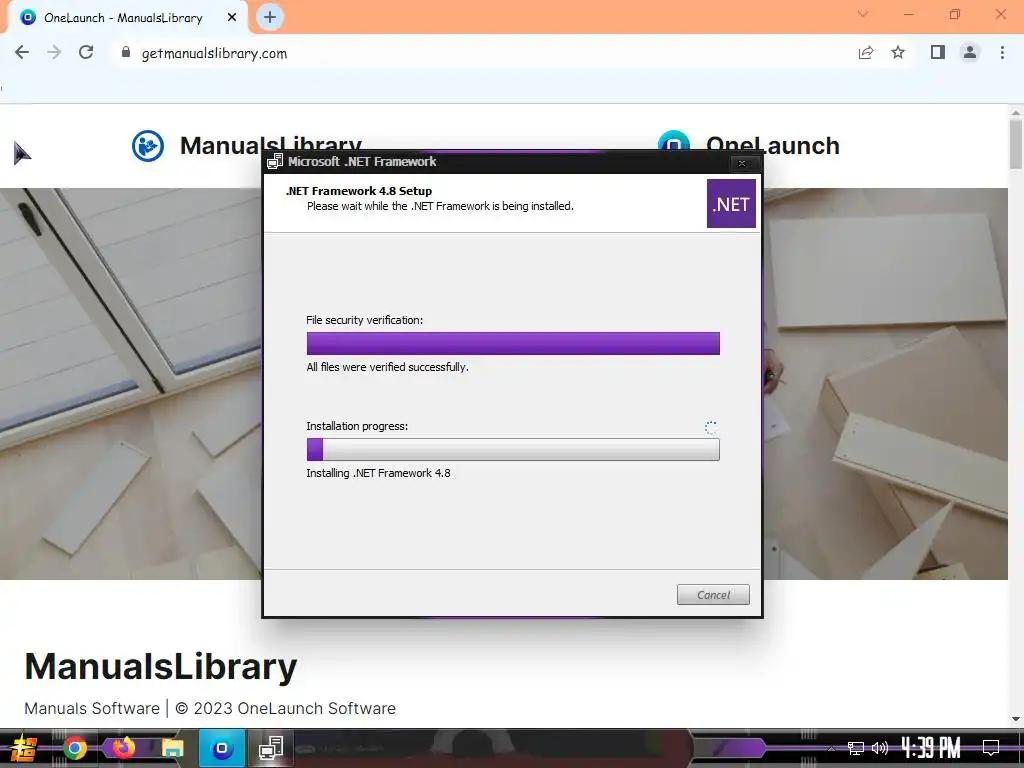The height and width of the screenshot is (768, 1024).
Task: Cancel the .NET Framework installation
Action: (x=713, y=594)
